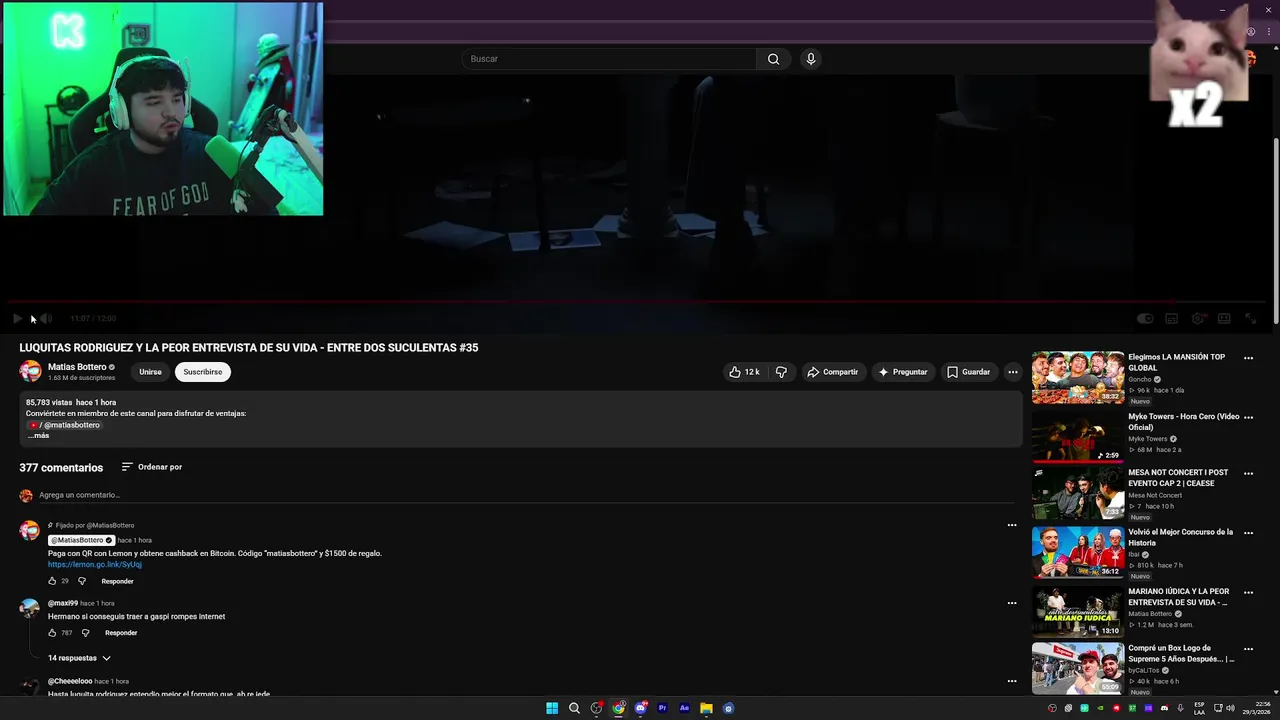Viewport: 1280px width, 720px height.
Task: Like the @maxi99 comment with 787 likes
Action: point(53,633)
